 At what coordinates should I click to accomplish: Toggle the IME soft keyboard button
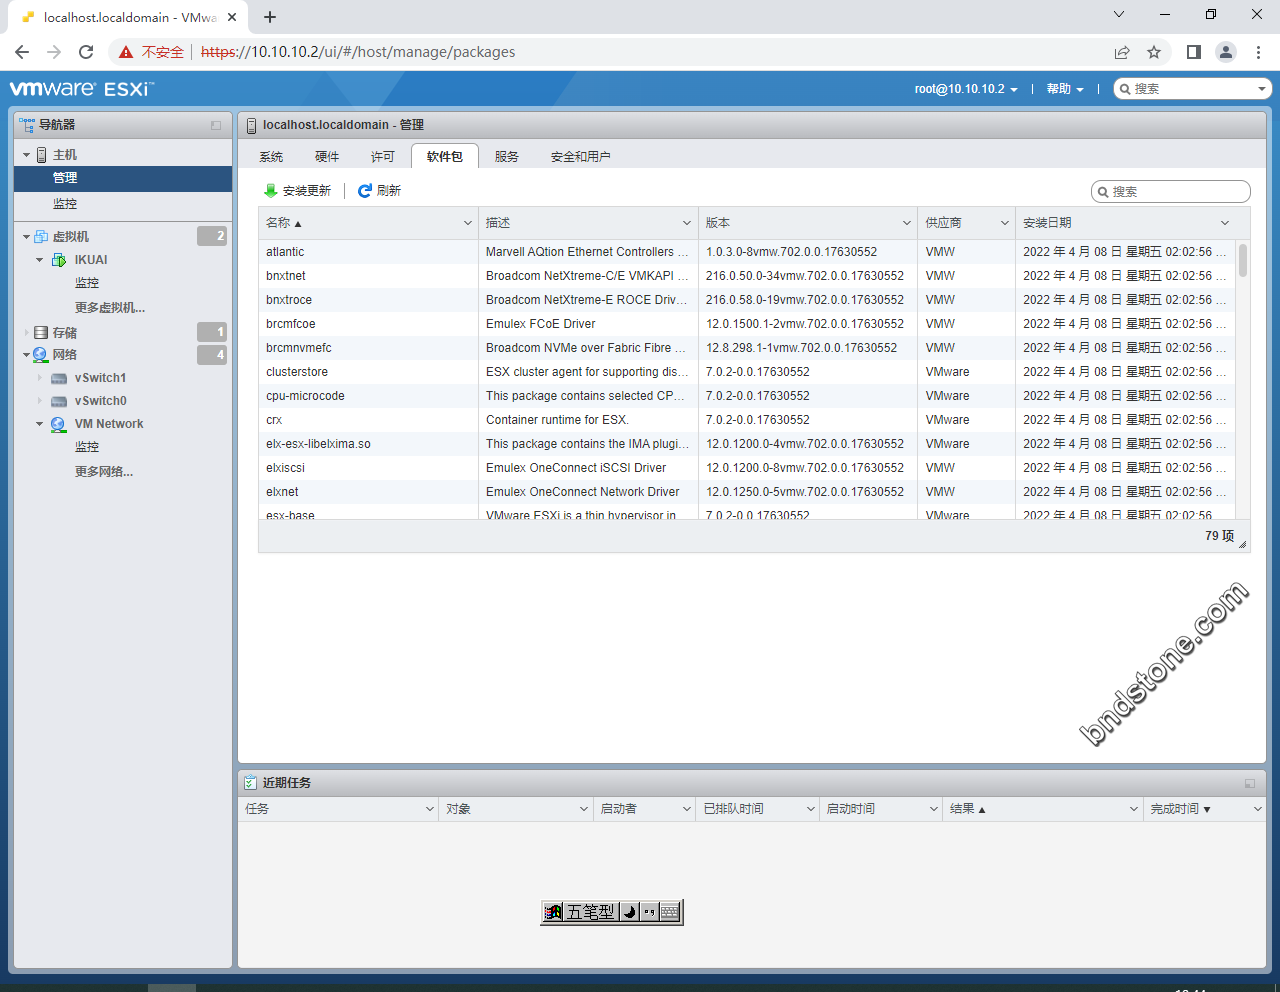tap(670, 912)
